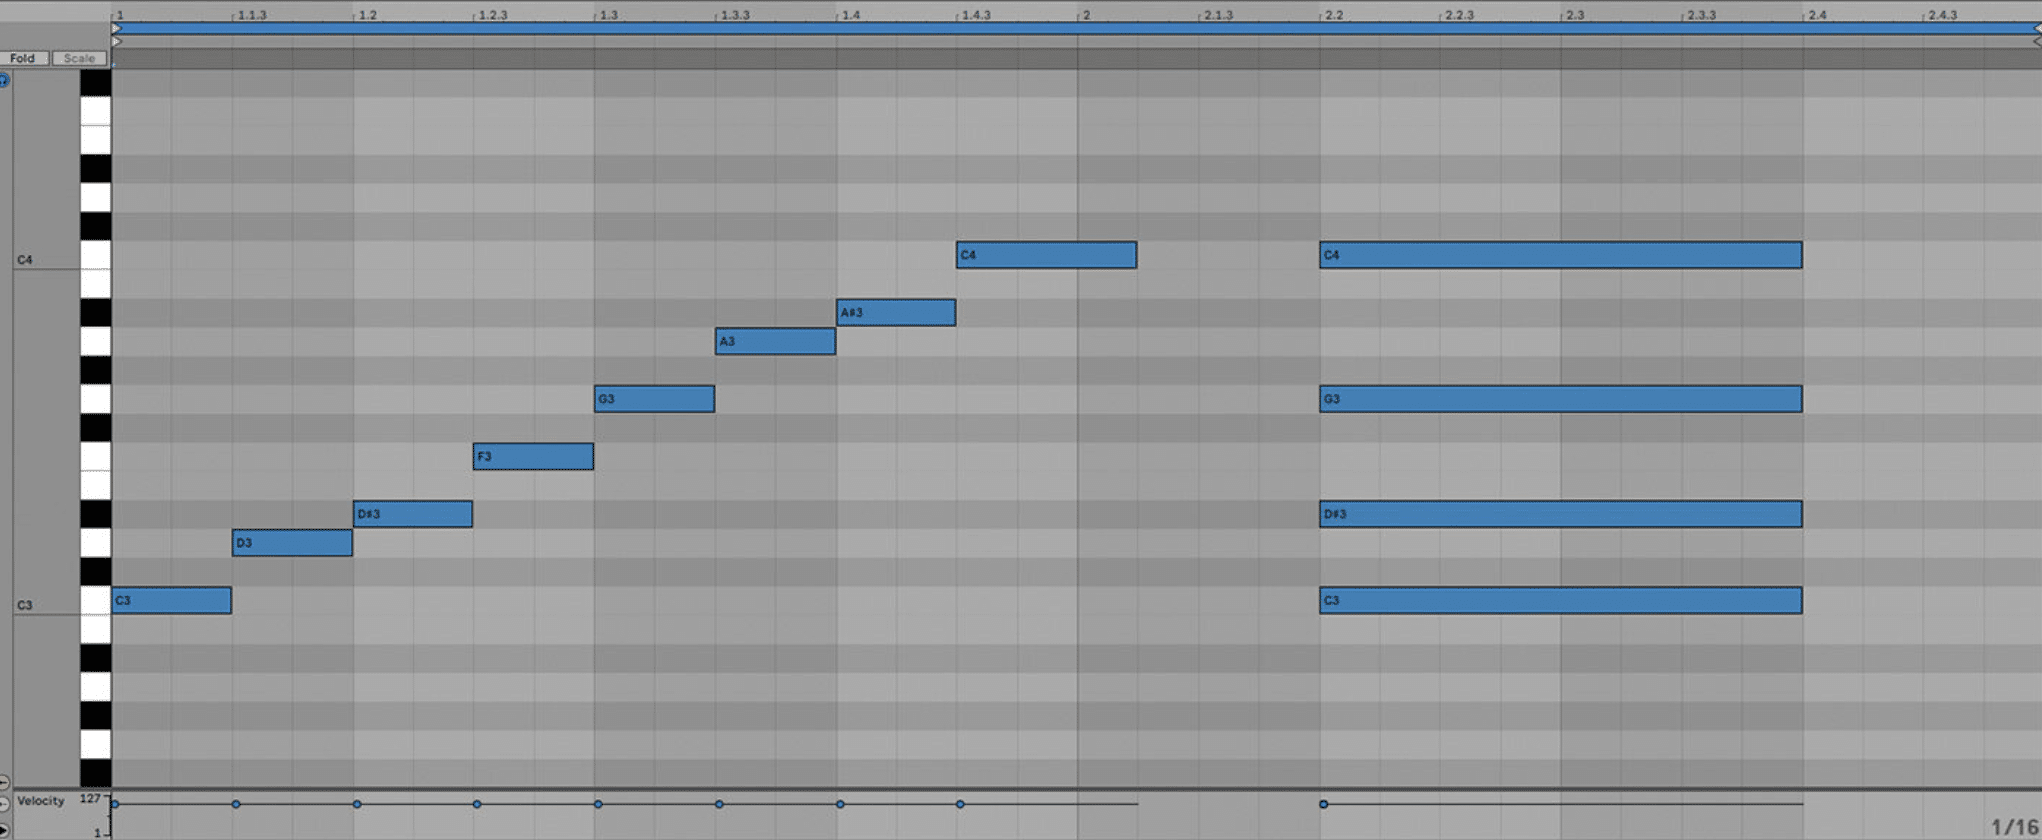Click the loop start triangle marker
This screenshot has height=840, width=2042.
click(x=116, y=29)
